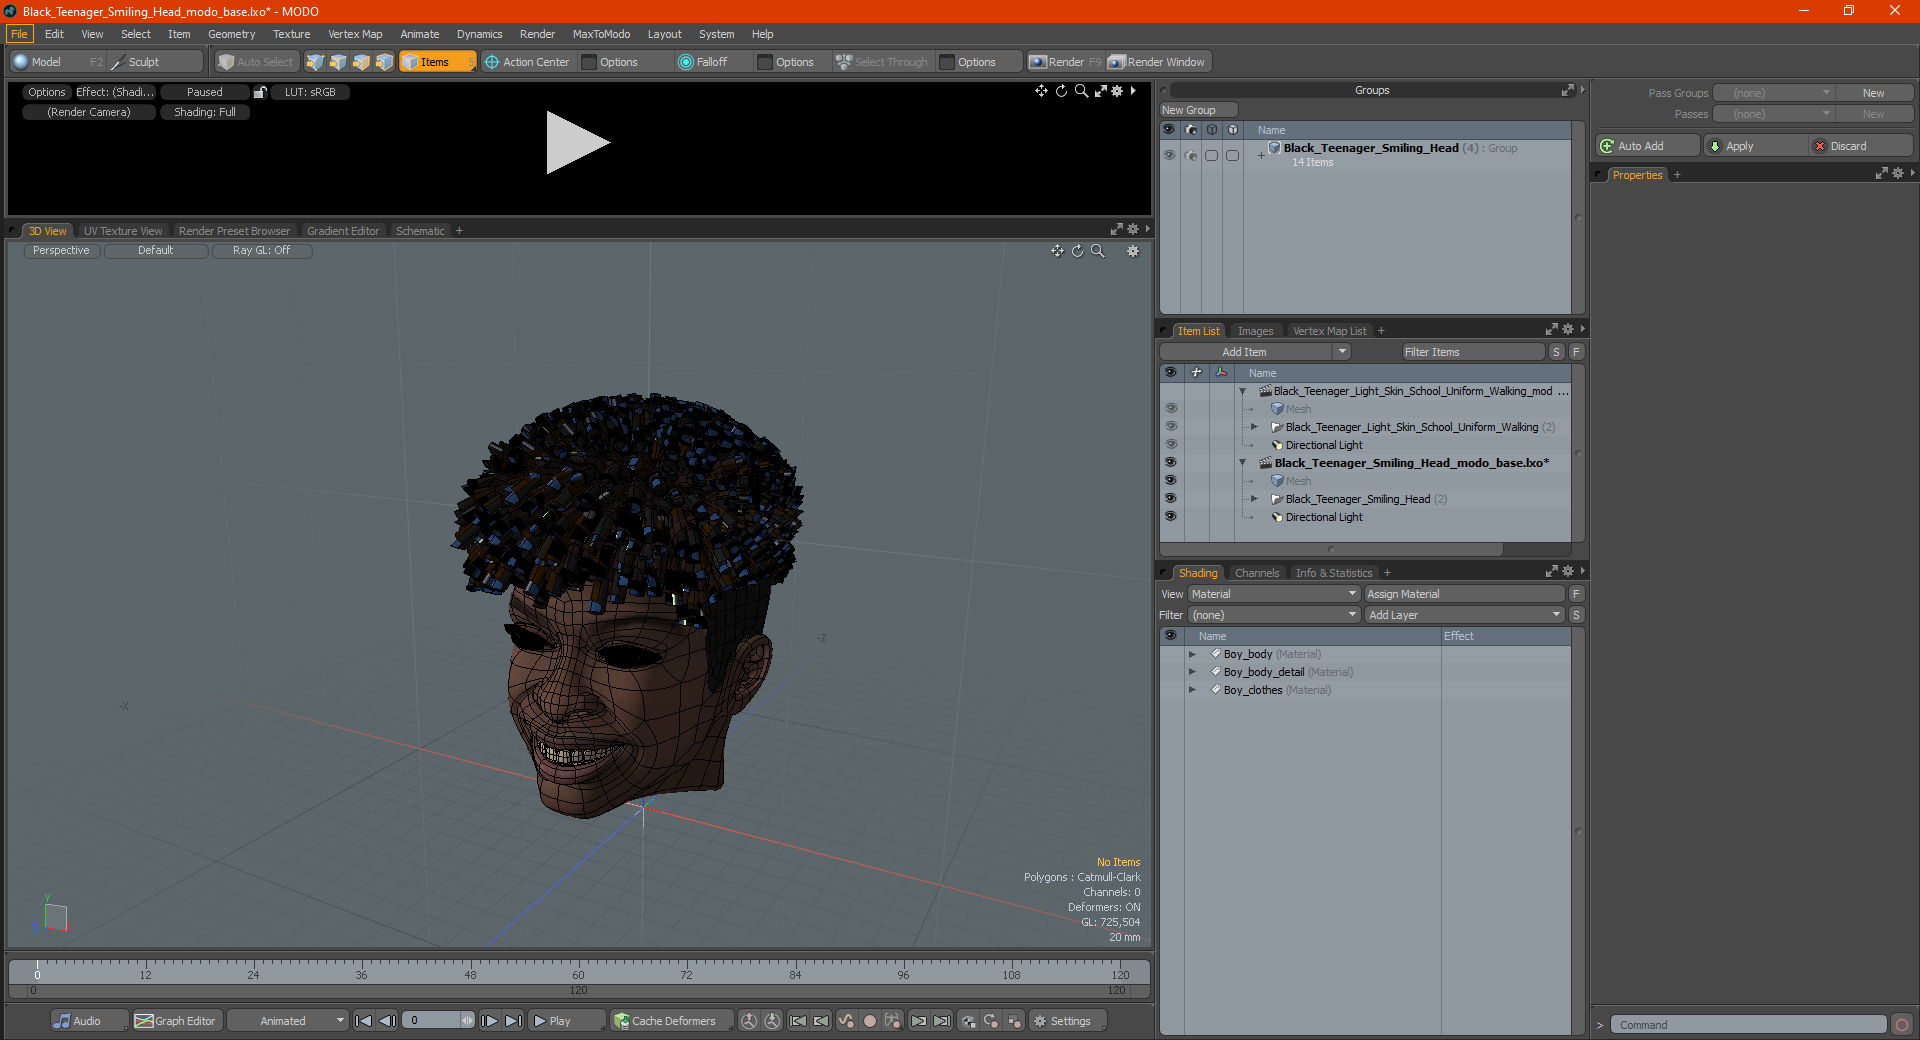Click Perspective view type button
This screenshot has height=1040, width=1920.
coord(61,251)
